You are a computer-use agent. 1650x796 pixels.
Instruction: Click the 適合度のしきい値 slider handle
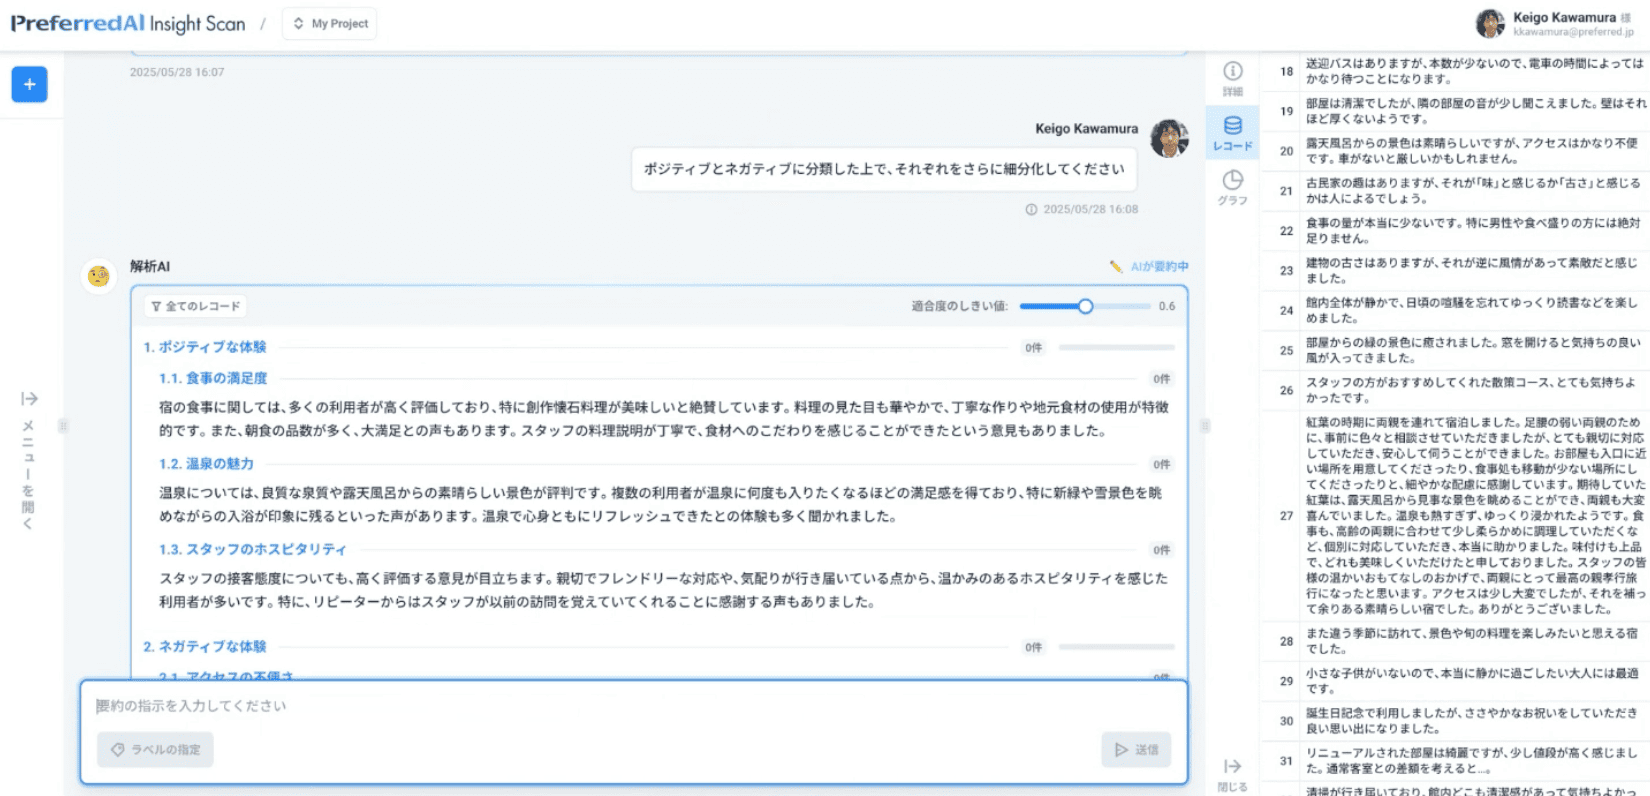1085,306
